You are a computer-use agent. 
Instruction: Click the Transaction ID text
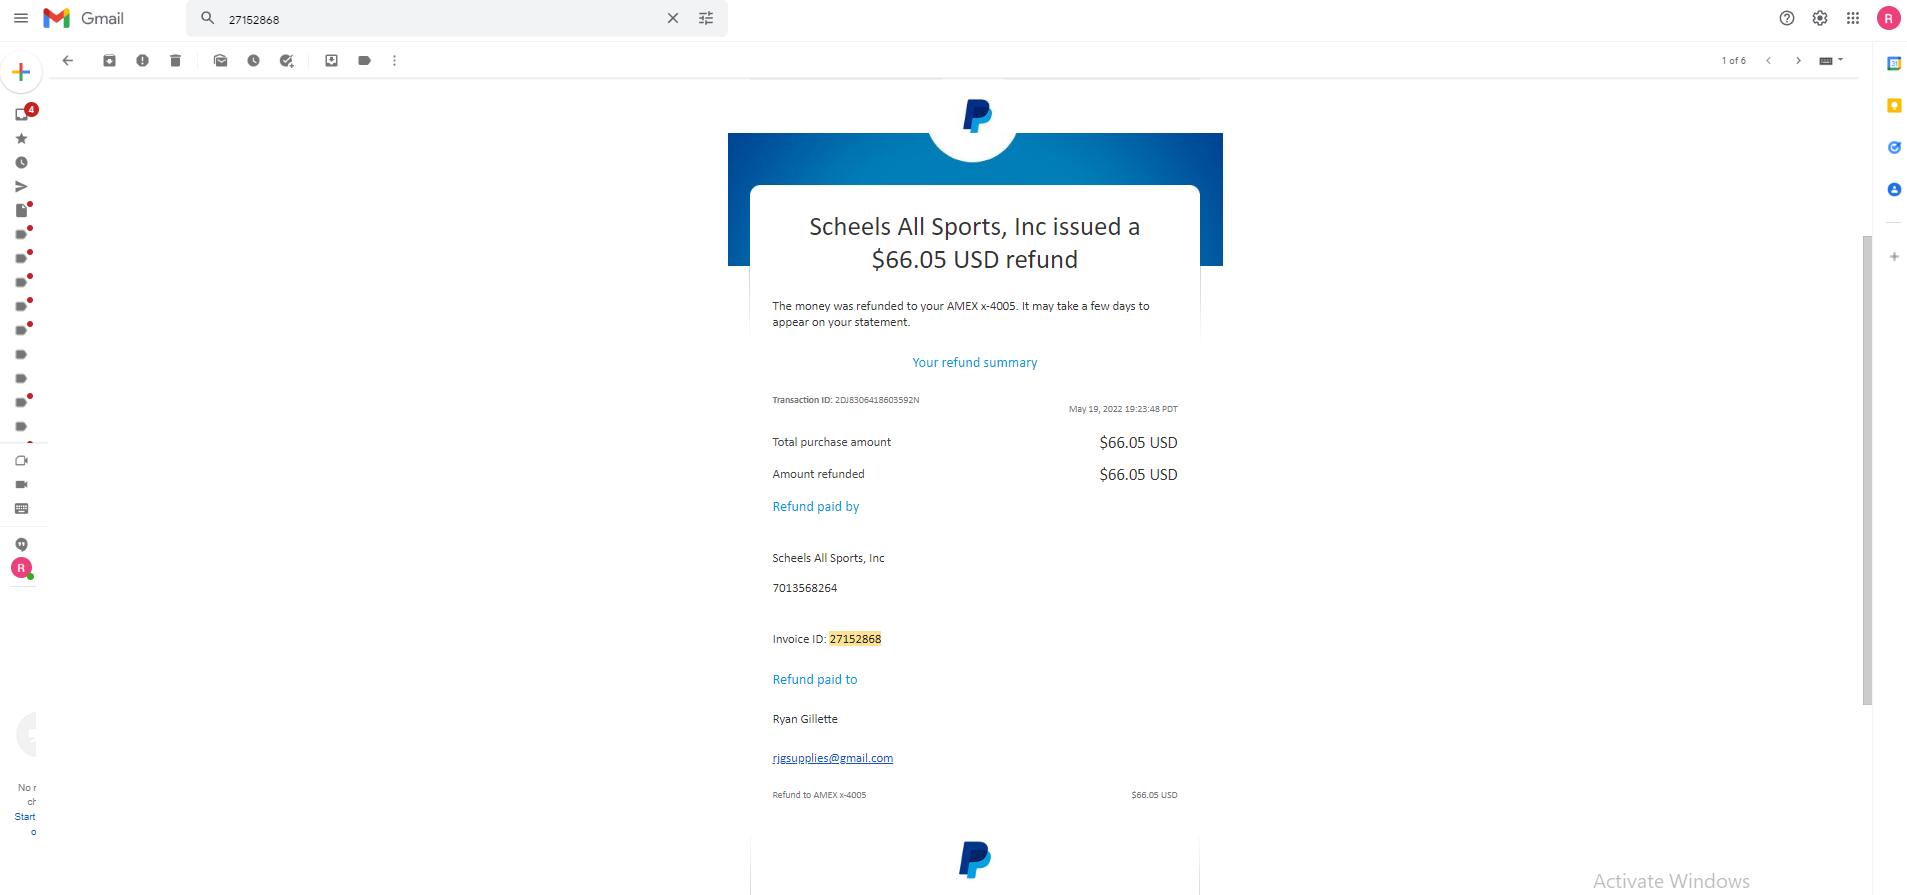coord(845,400)
